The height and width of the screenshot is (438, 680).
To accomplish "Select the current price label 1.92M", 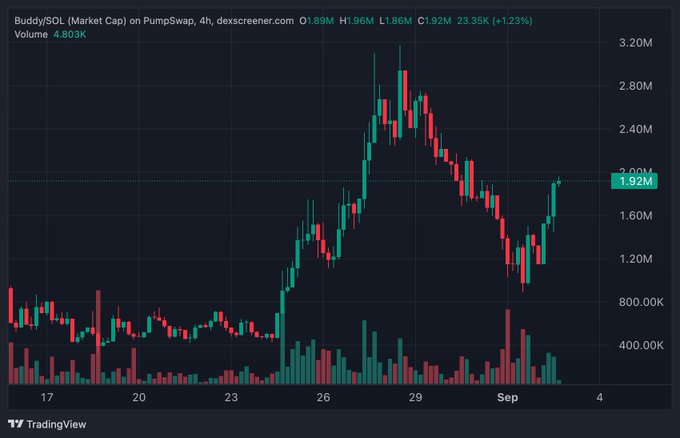I will click(x=634, y=181).
